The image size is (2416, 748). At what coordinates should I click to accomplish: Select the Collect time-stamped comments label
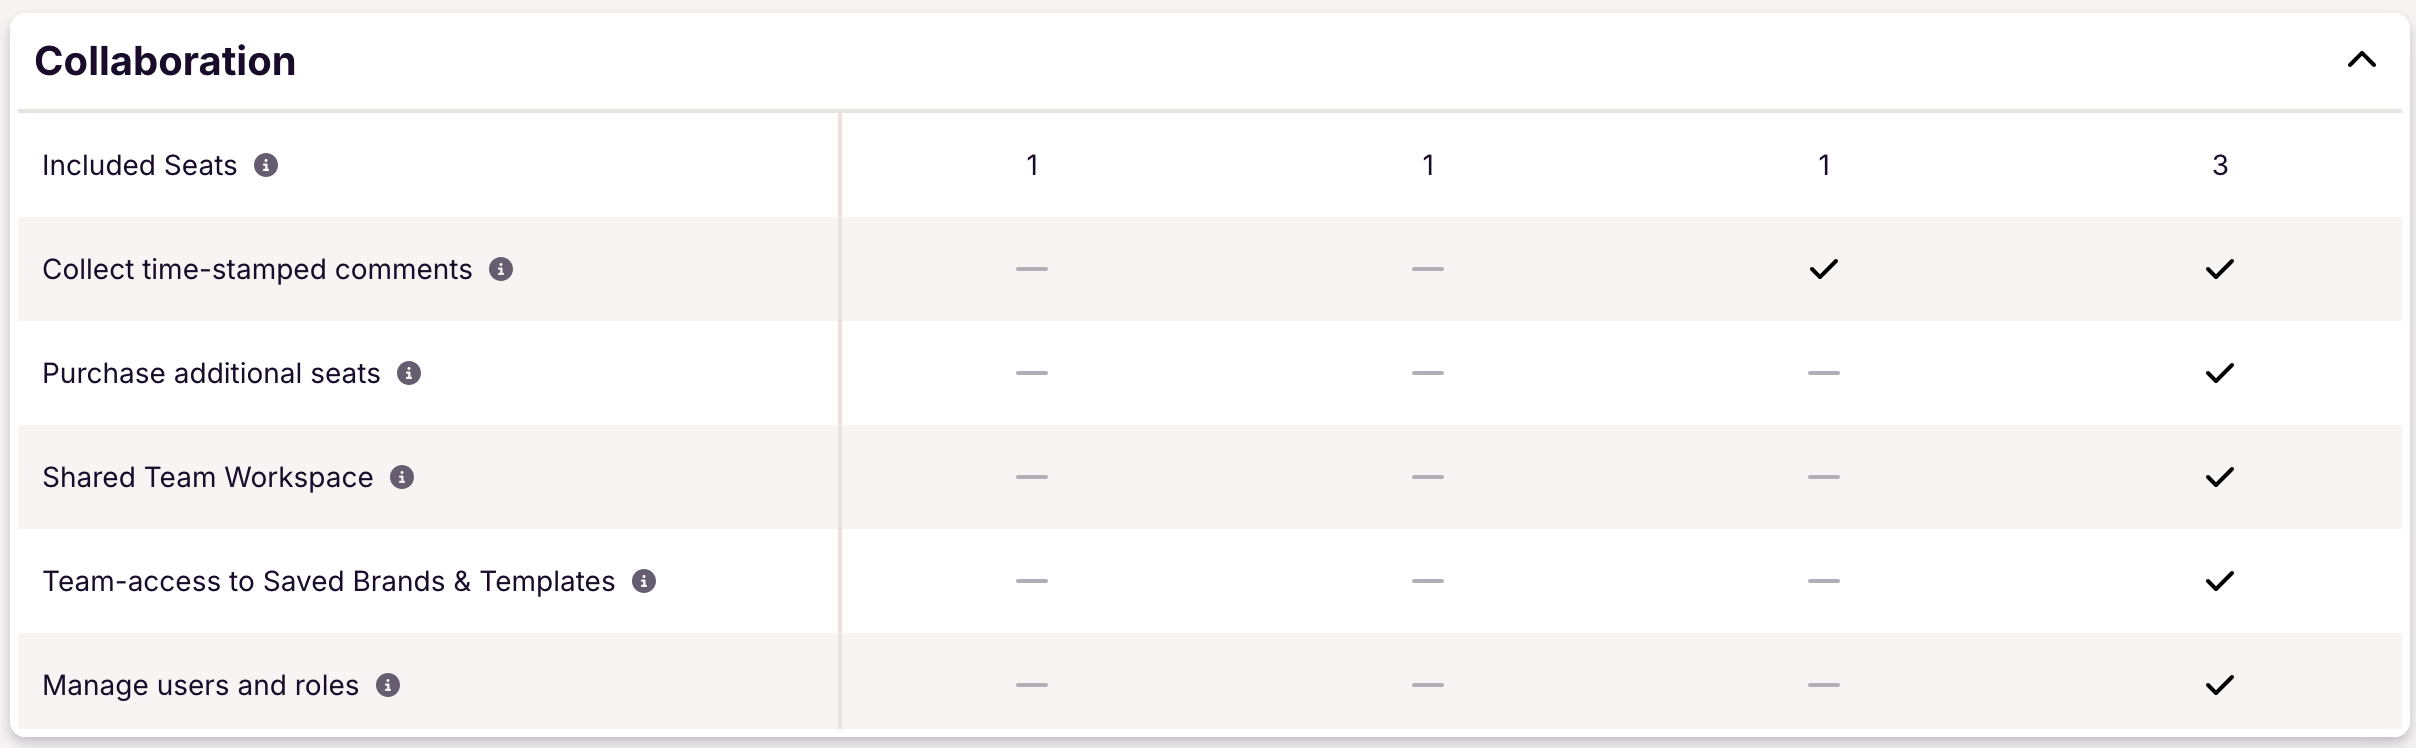point(257,269)
